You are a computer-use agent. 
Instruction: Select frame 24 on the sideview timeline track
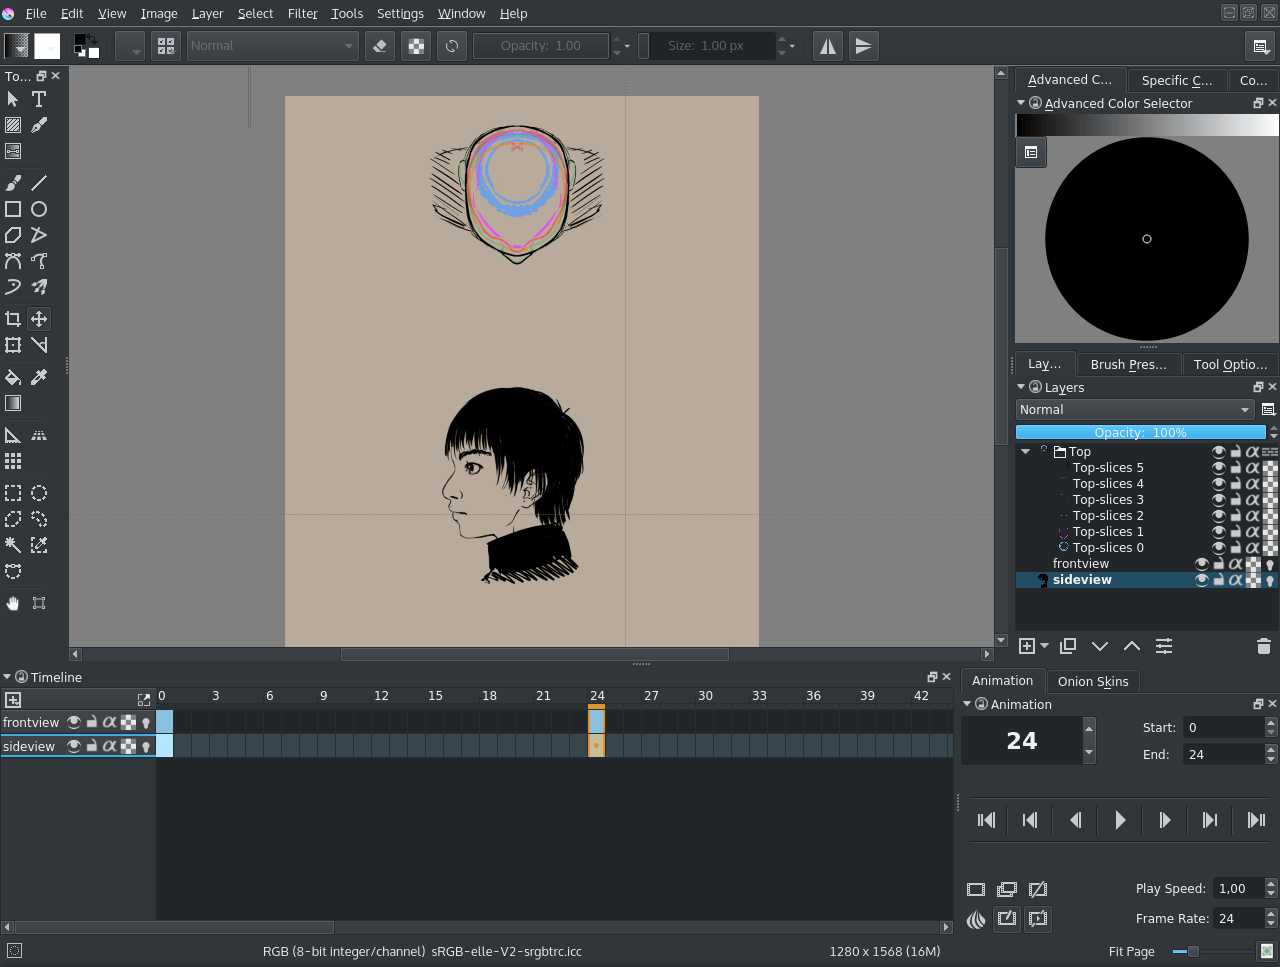coord(596,746)
